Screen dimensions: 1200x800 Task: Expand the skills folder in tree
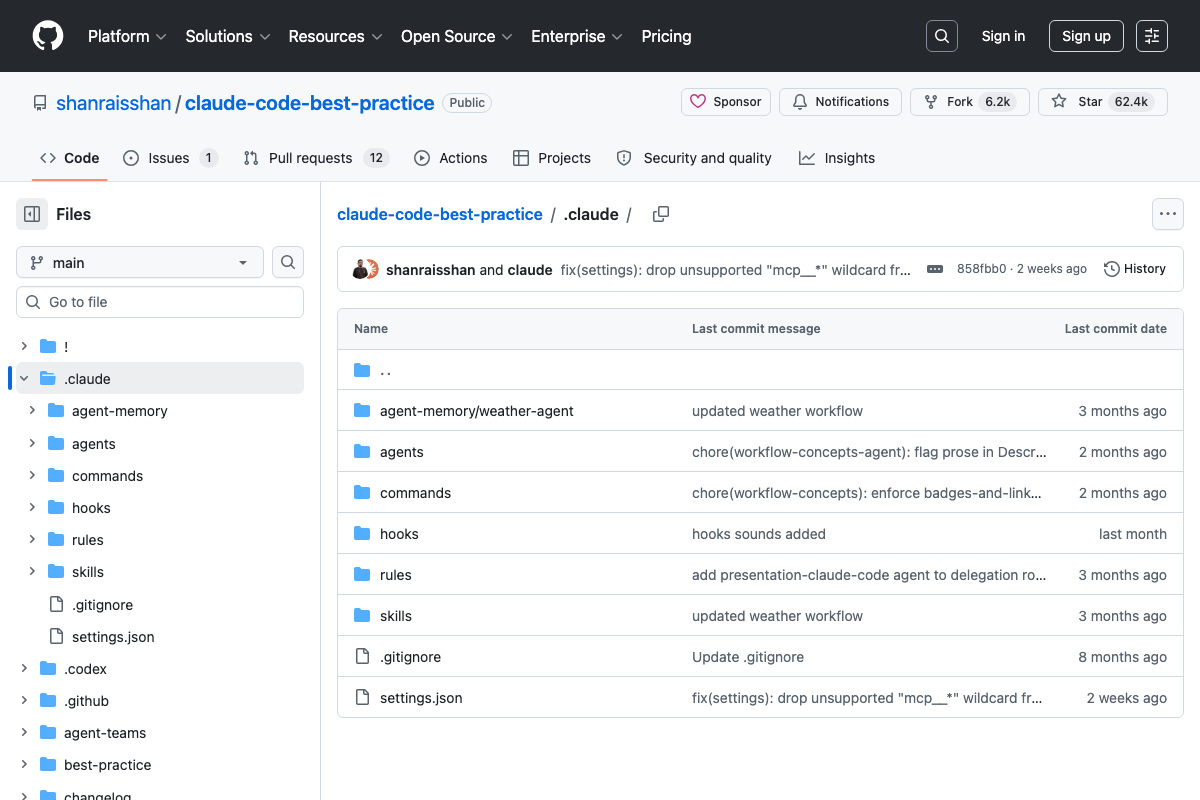point(32,571)
